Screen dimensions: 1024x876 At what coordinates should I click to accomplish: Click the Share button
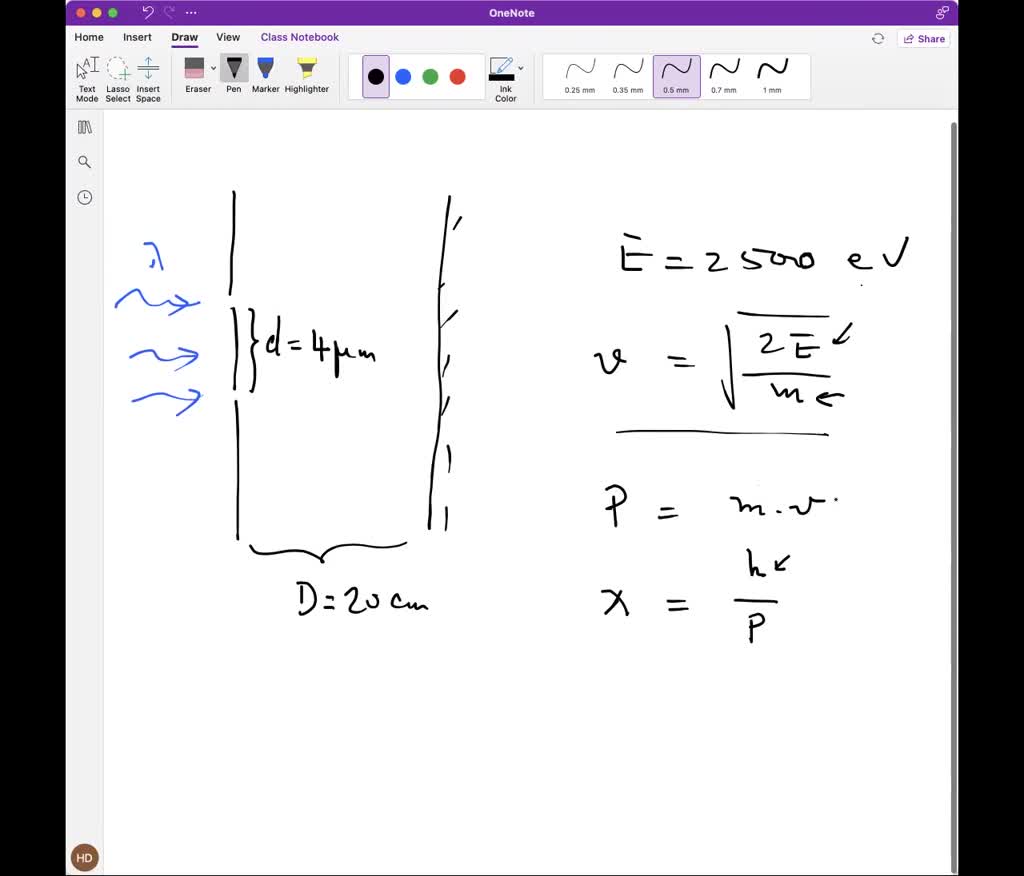click(x=923, y=38)
